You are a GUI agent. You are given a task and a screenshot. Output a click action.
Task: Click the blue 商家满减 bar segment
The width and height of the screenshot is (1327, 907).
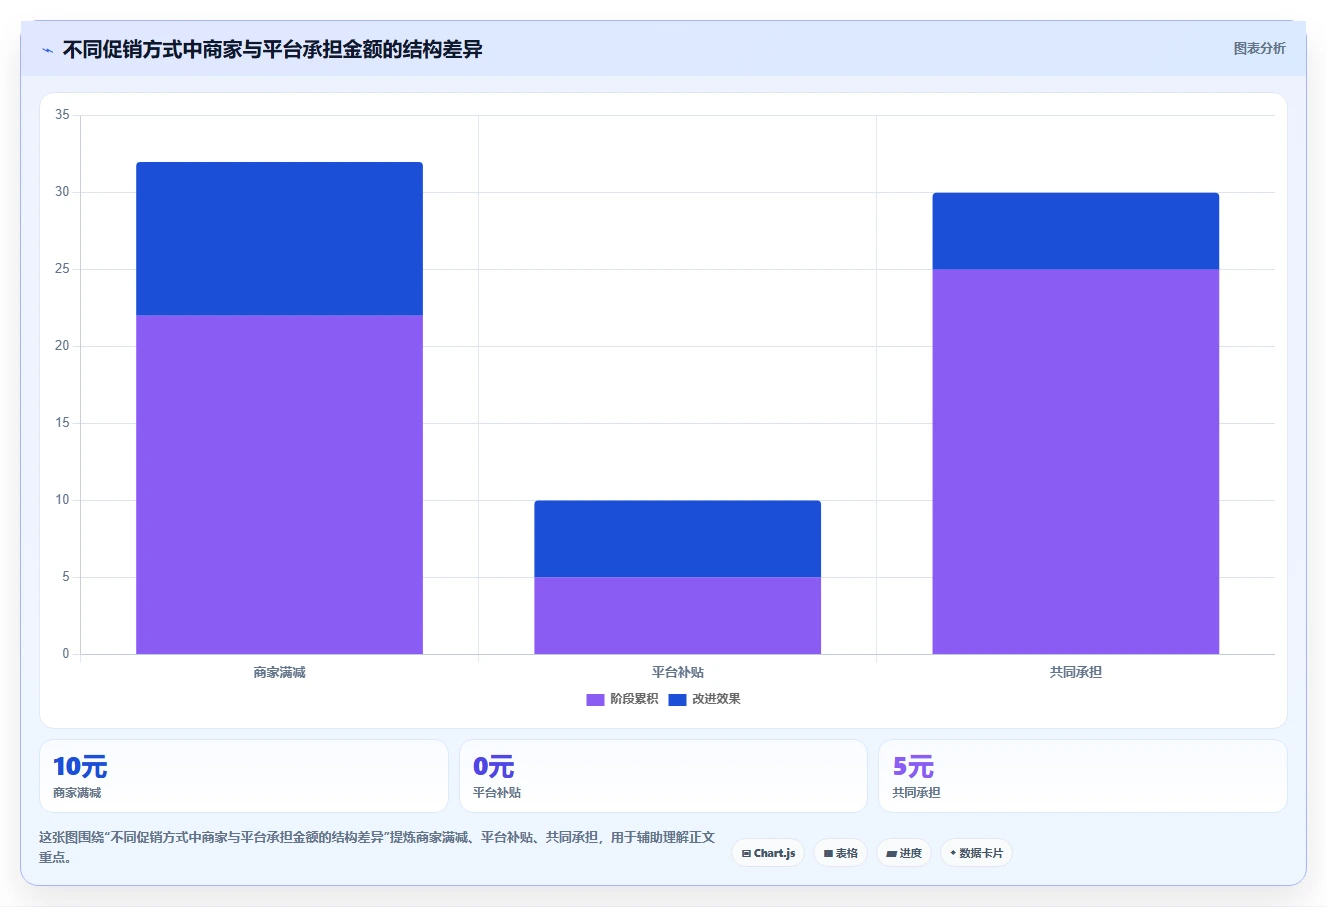point(279,239)
